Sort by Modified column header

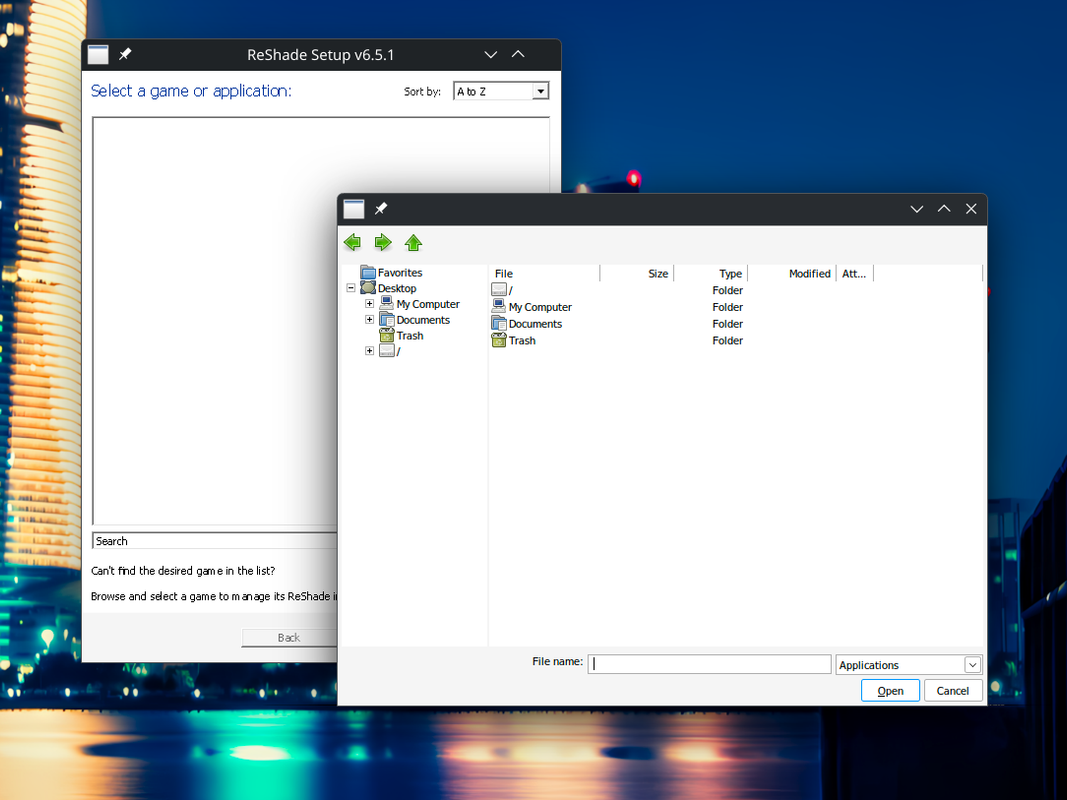[x=792, y=273]
